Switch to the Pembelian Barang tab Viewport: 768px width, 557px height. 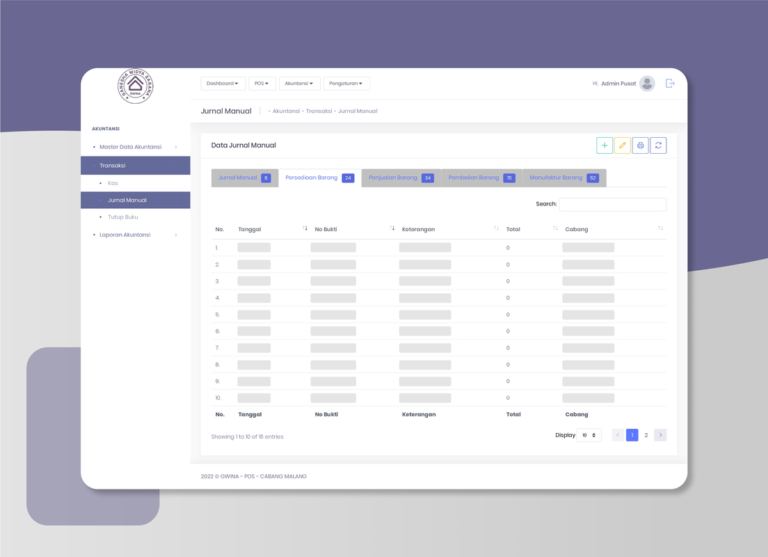[x=481, y=178]
